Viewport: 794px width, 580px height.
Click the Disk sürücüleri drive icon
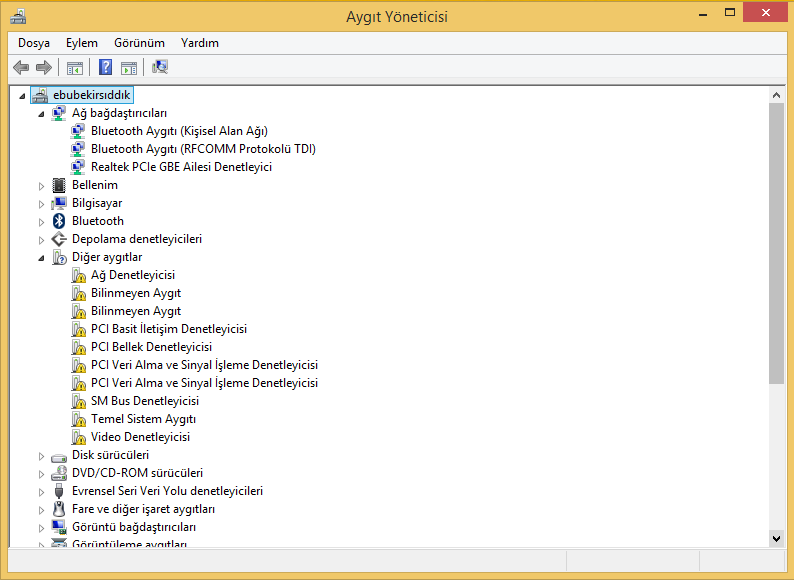(59, 457)
